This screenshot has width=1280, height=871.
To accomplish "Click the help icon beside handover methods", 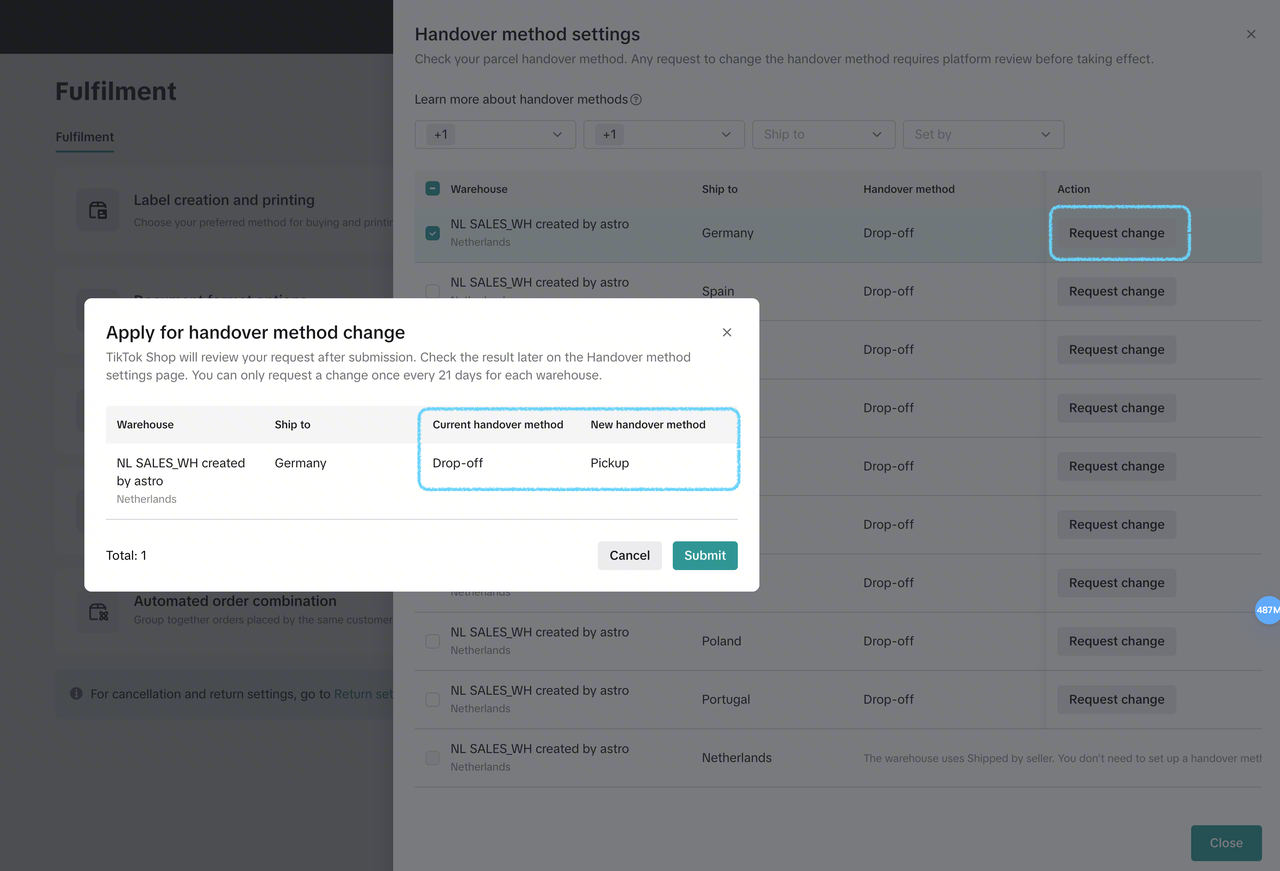I will click(636, 100).
